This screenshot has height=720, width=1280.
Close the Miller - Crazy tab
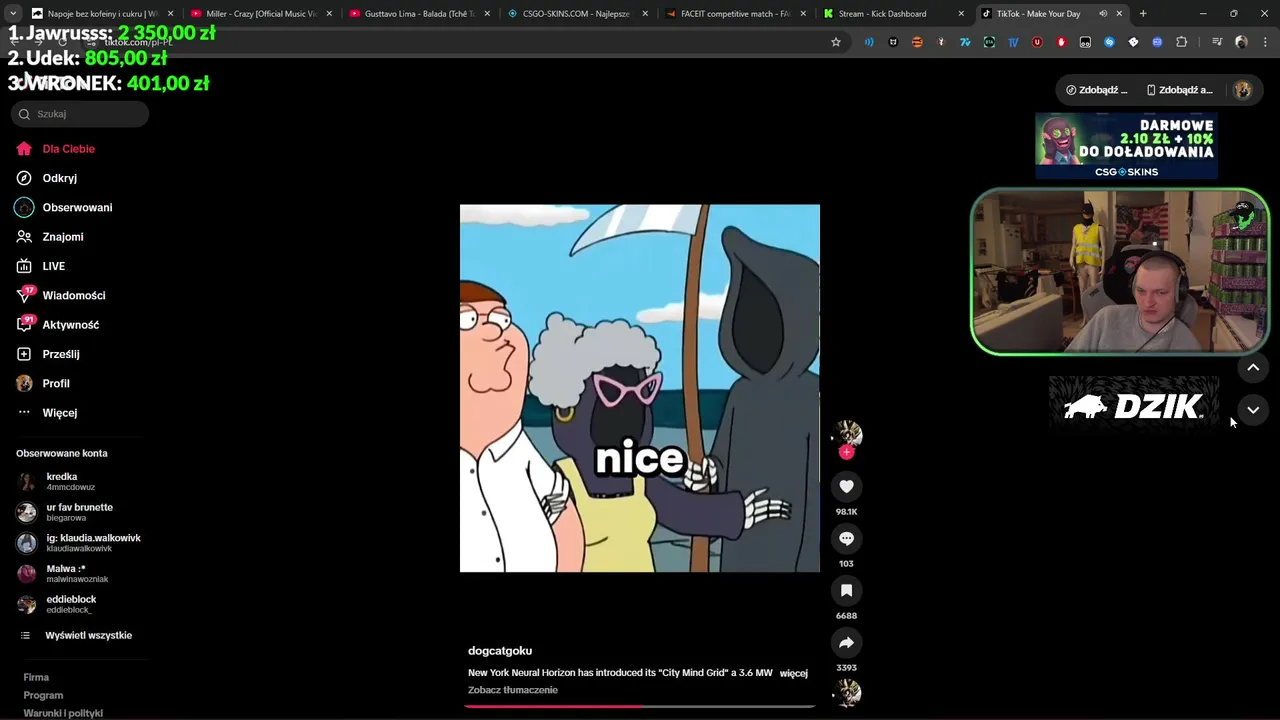[x=329, y=14]
